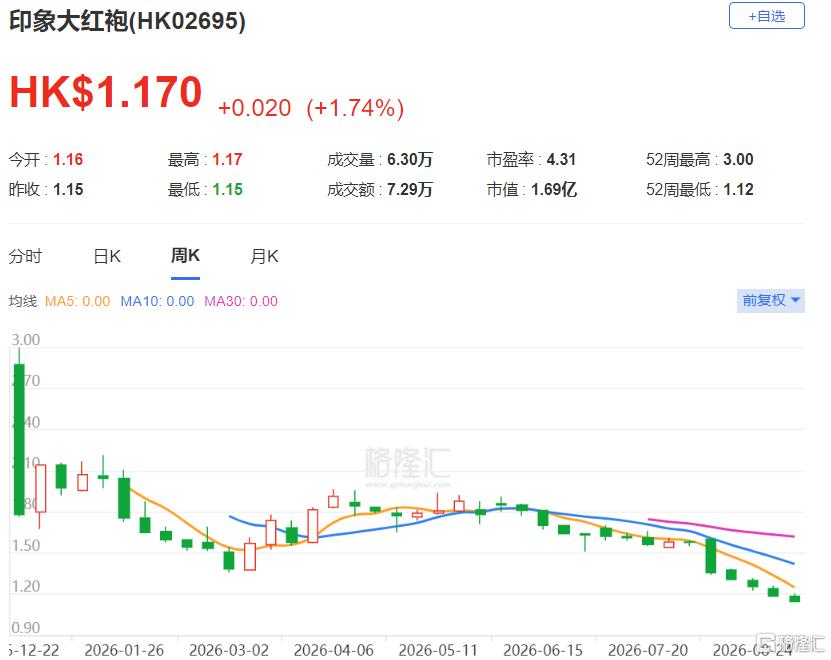Viewport: 831px width, 660px height.
Task: Click the current price HK$1.170
Action: 106,92
